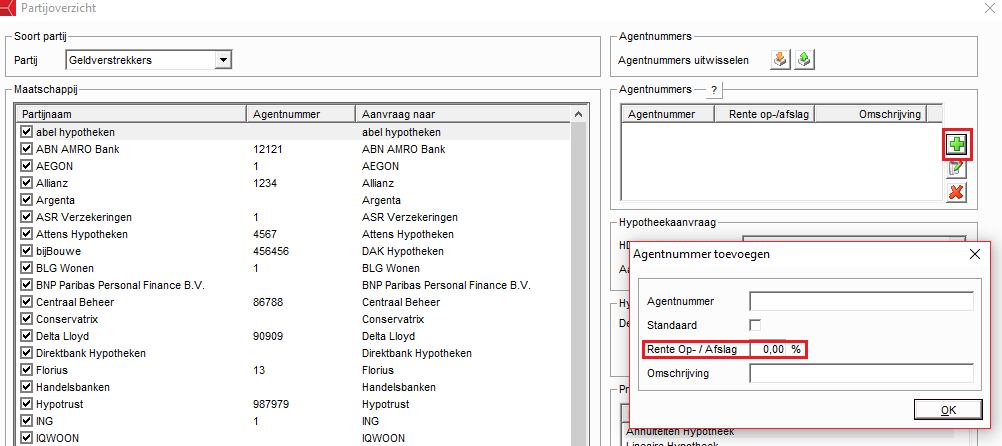Screen dimensions: 1002x446
Task: Select agent number 987979
Action: click(271, 404)
